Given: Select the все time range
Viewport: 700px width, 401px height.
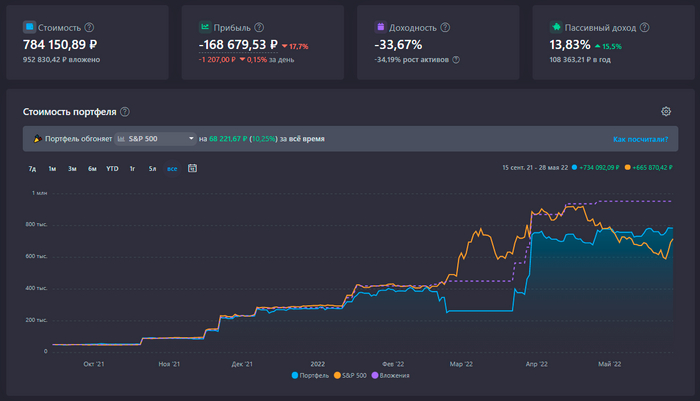Looking at the screenshot, I should (172, 168).
